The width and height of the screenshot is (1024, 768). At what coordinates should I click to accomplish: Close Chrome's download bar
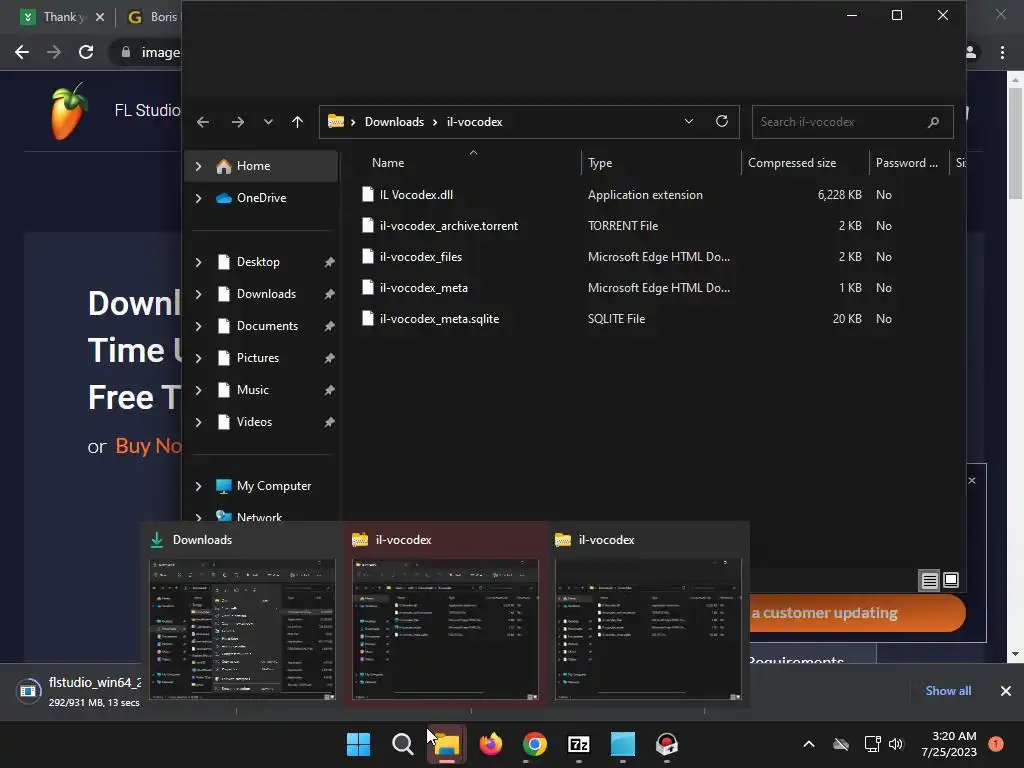click(x=1006, y=691)
